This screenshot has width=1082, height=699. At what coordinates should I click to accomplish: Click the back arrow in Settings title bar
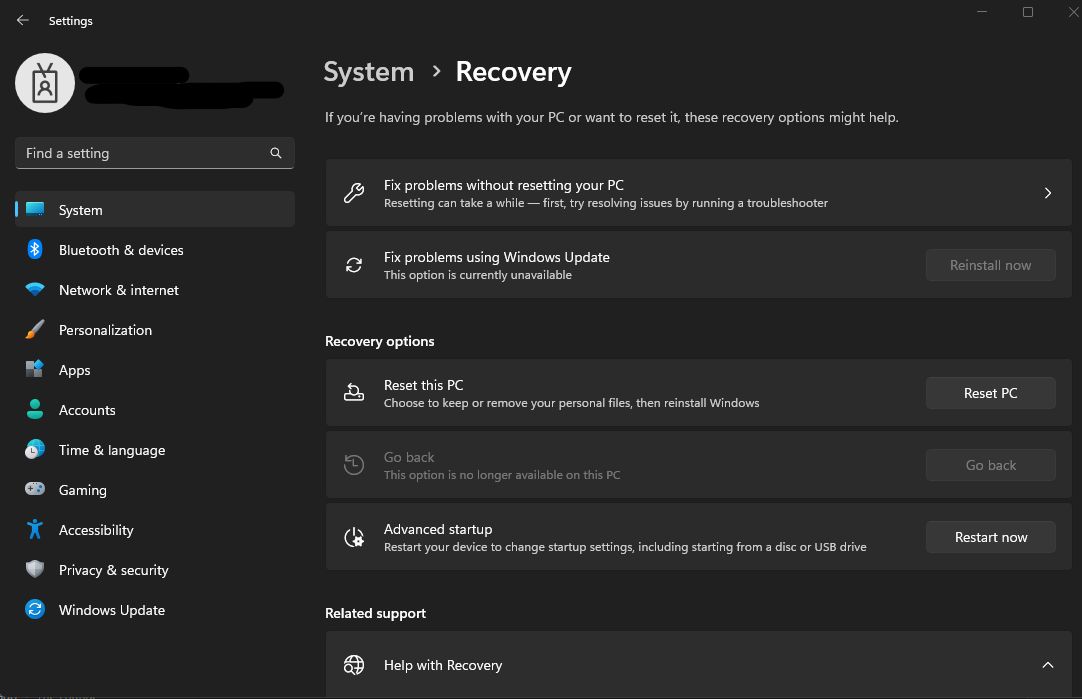[23, 20]
